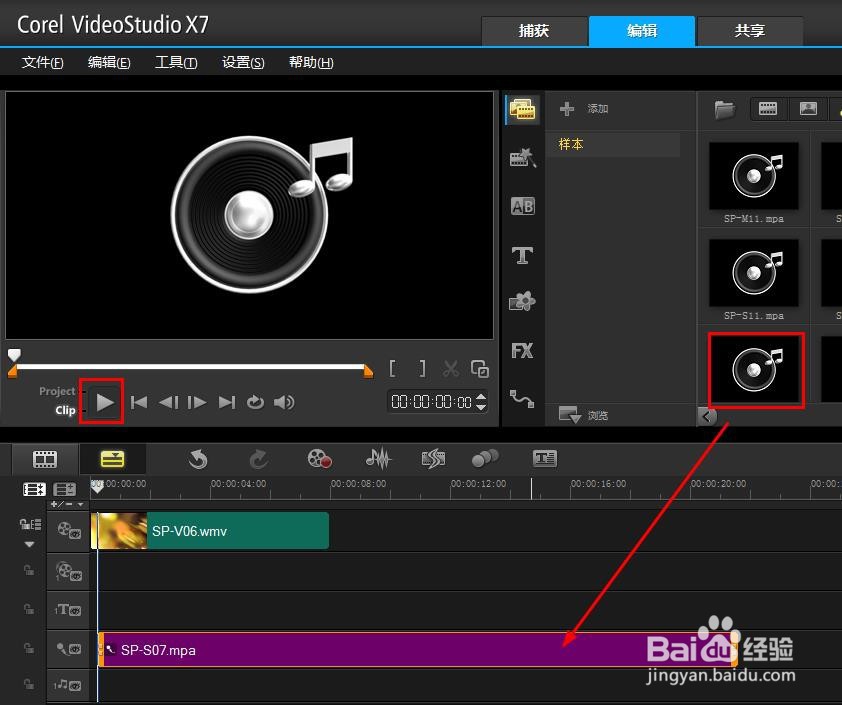Toggle Title track visibility
The width and height of the screenshot is (842, 705).
pos(68,610)
